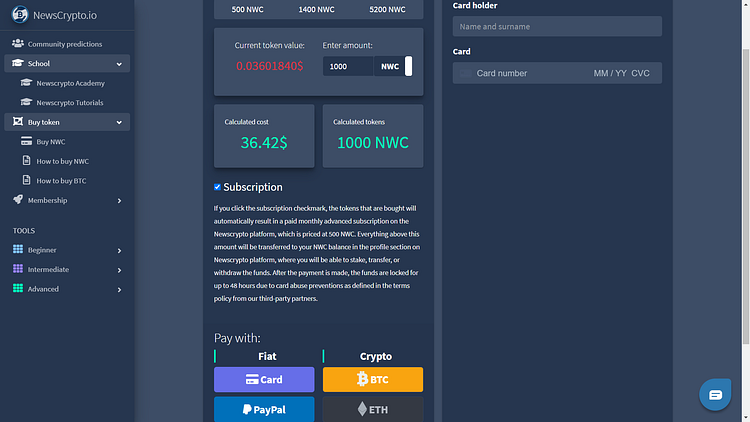Expand the Advanced tools arrow

tap(120, 289)
